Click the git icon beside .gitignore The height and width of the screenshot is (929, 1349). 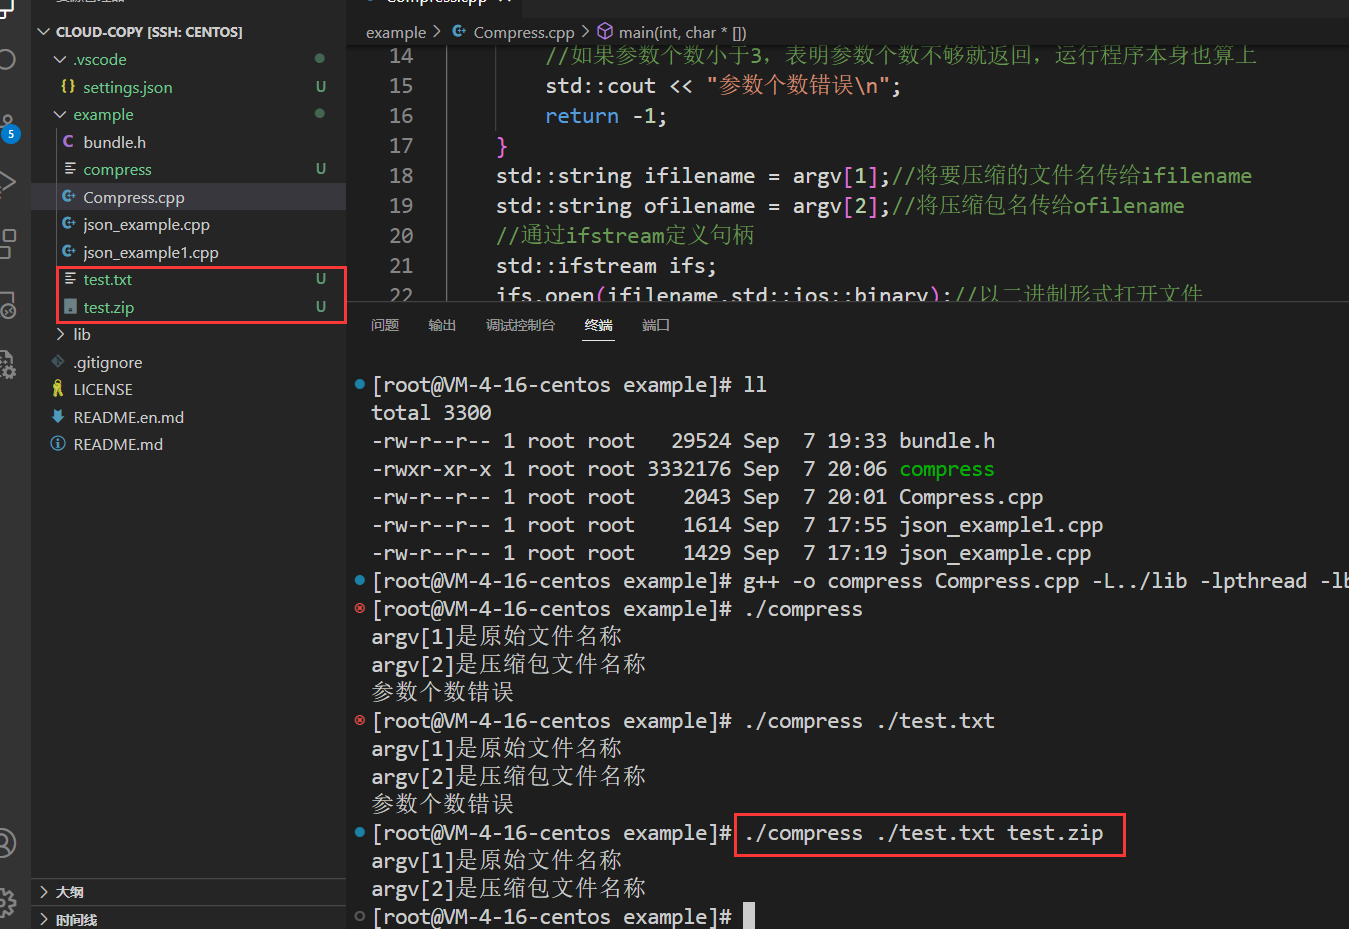58,362
